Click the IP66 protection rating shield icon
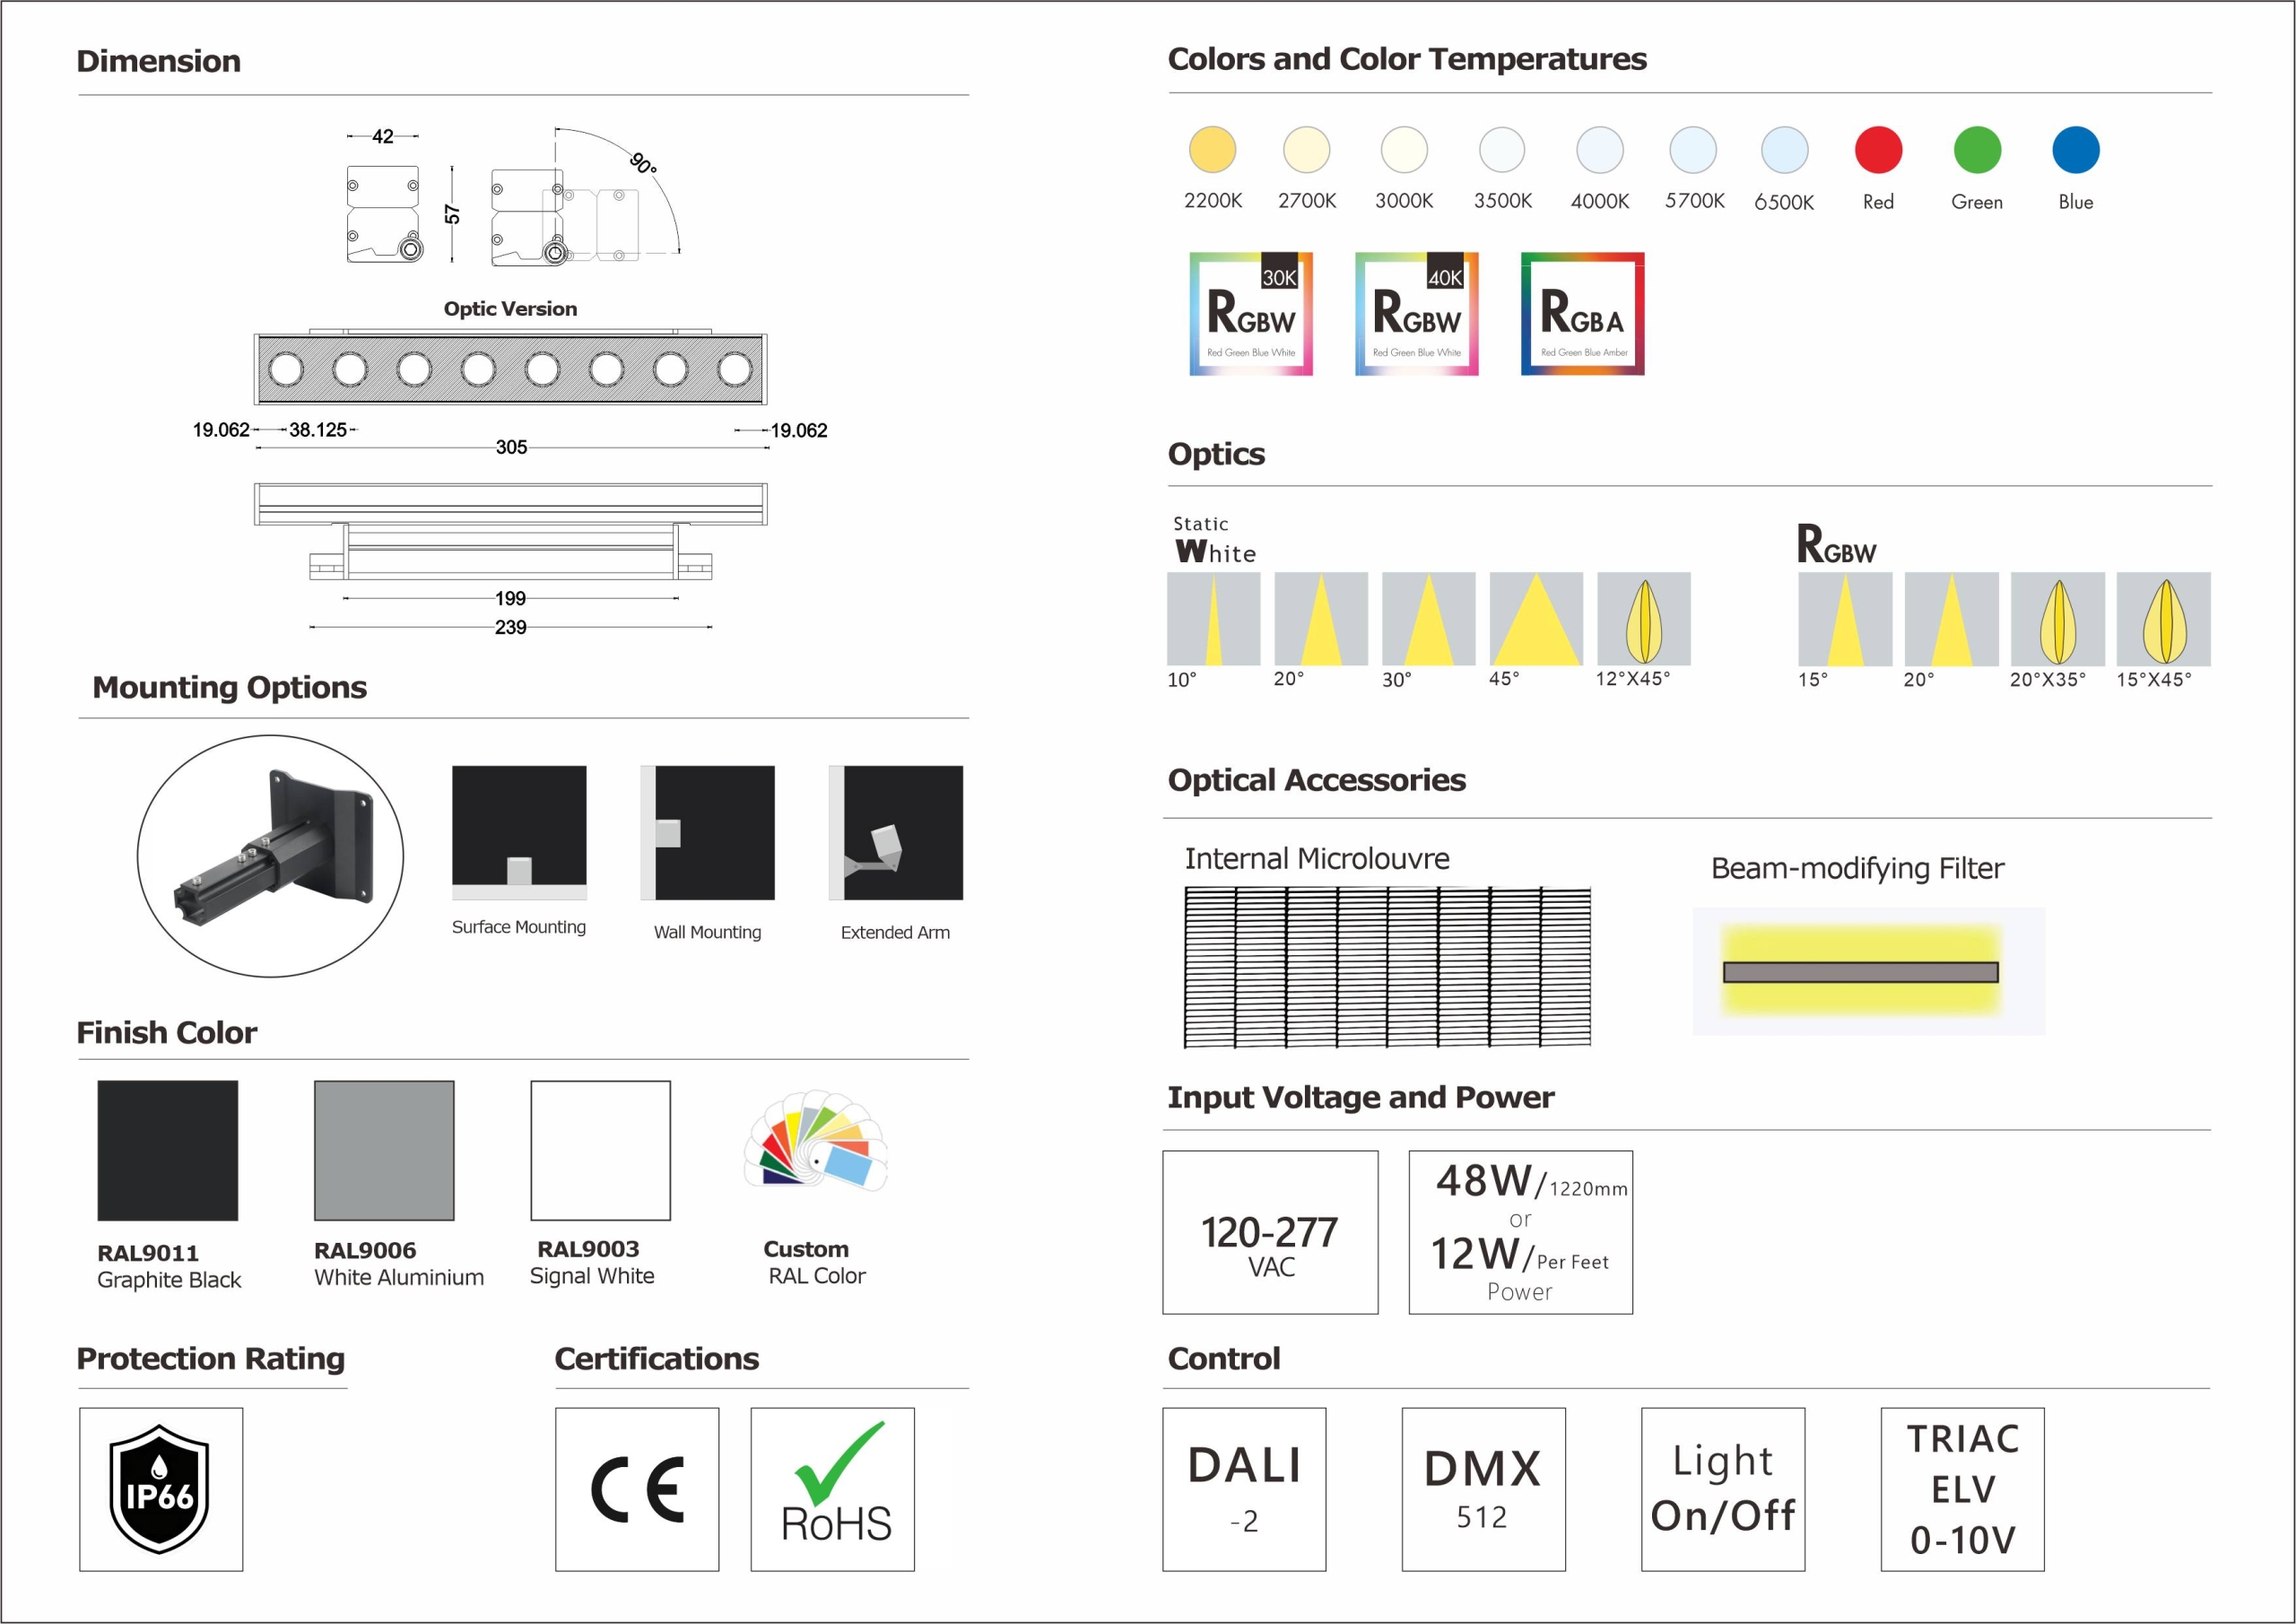This screenshot has width=2296, height=1624. [x=160, y=1489]
